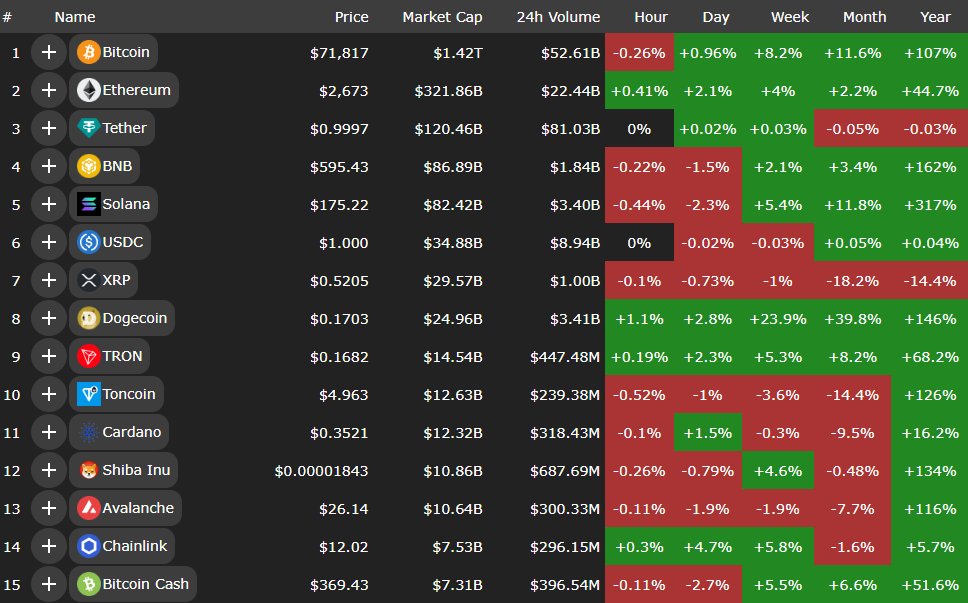Click the Chainlink hexagon logo icon
The image size is (968, 603).
point(89,546)
